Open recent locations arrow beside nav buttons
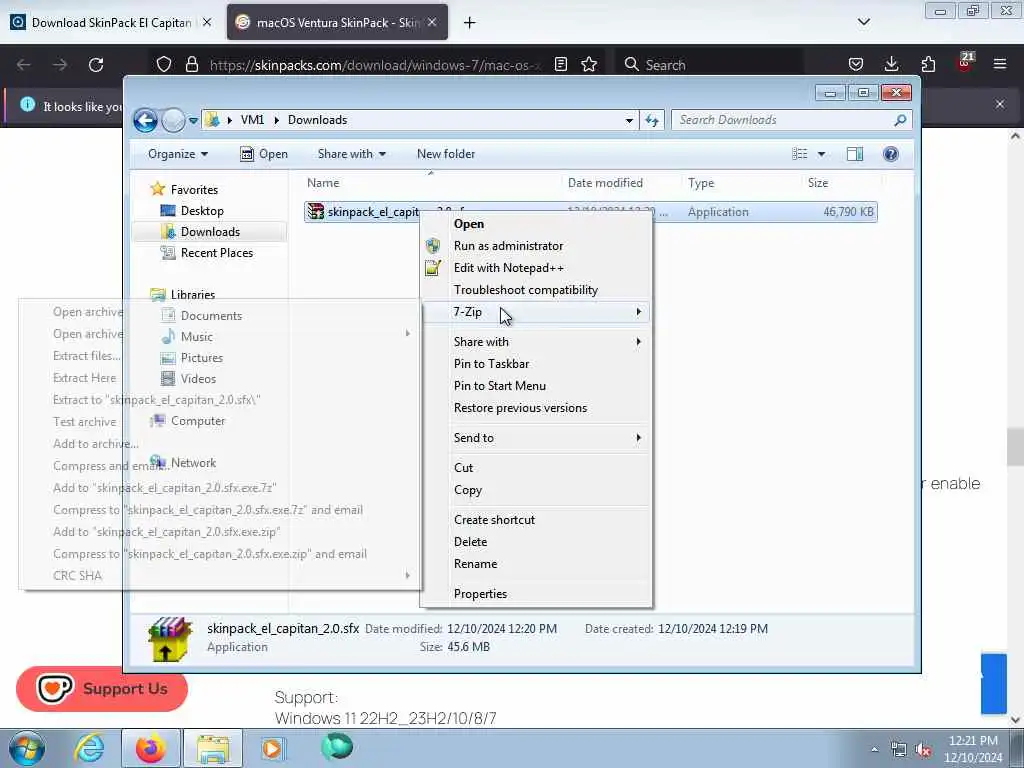 [193, 121]
